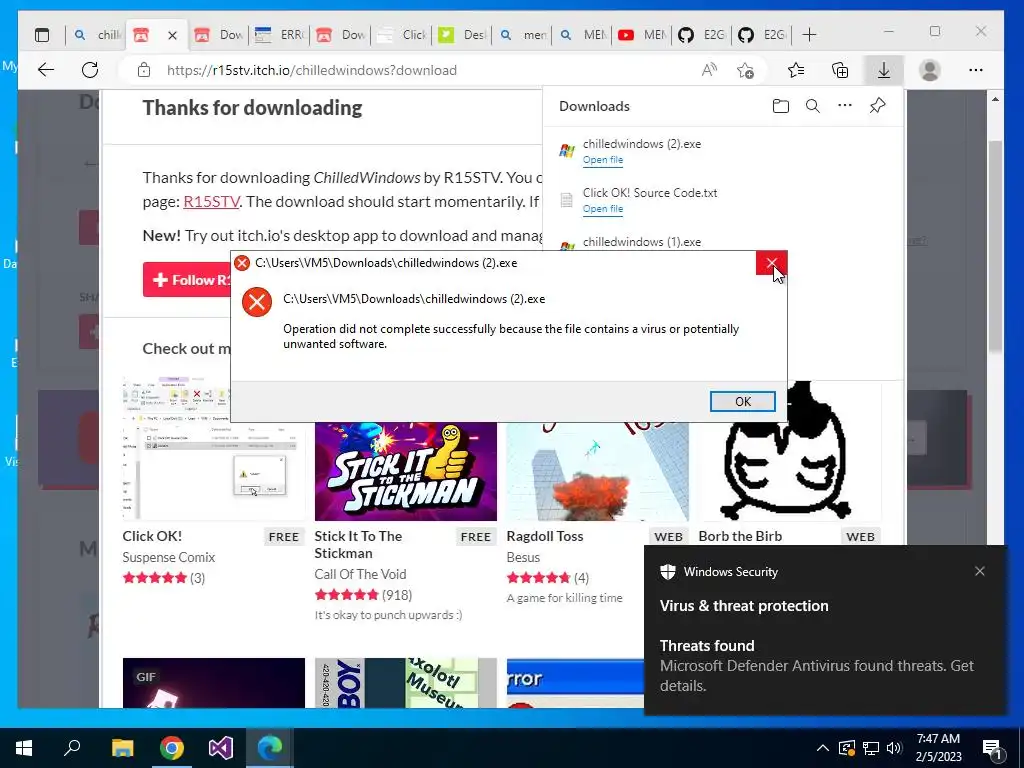Click Open file under Click OK! Source Code.txt
This screenshot has height=768, width=1024.
[603, 209]
